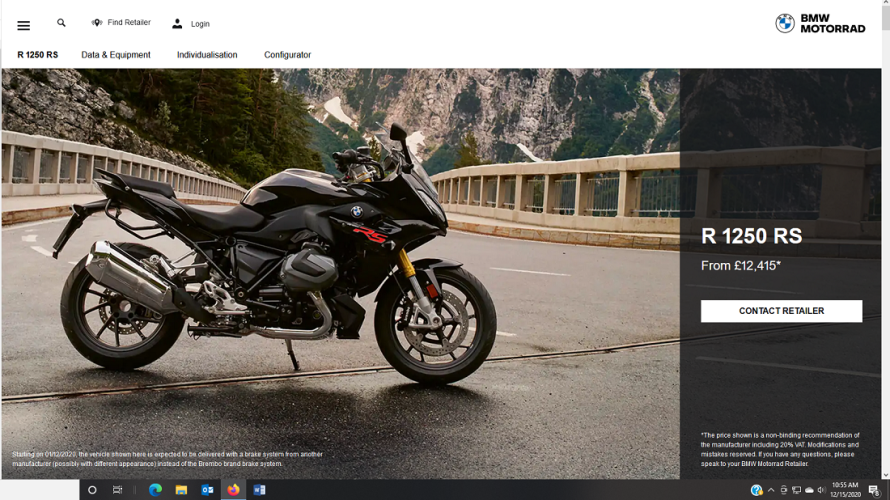
Task: Click the Meet Now tray icon
Action: [x=784, y=490]
